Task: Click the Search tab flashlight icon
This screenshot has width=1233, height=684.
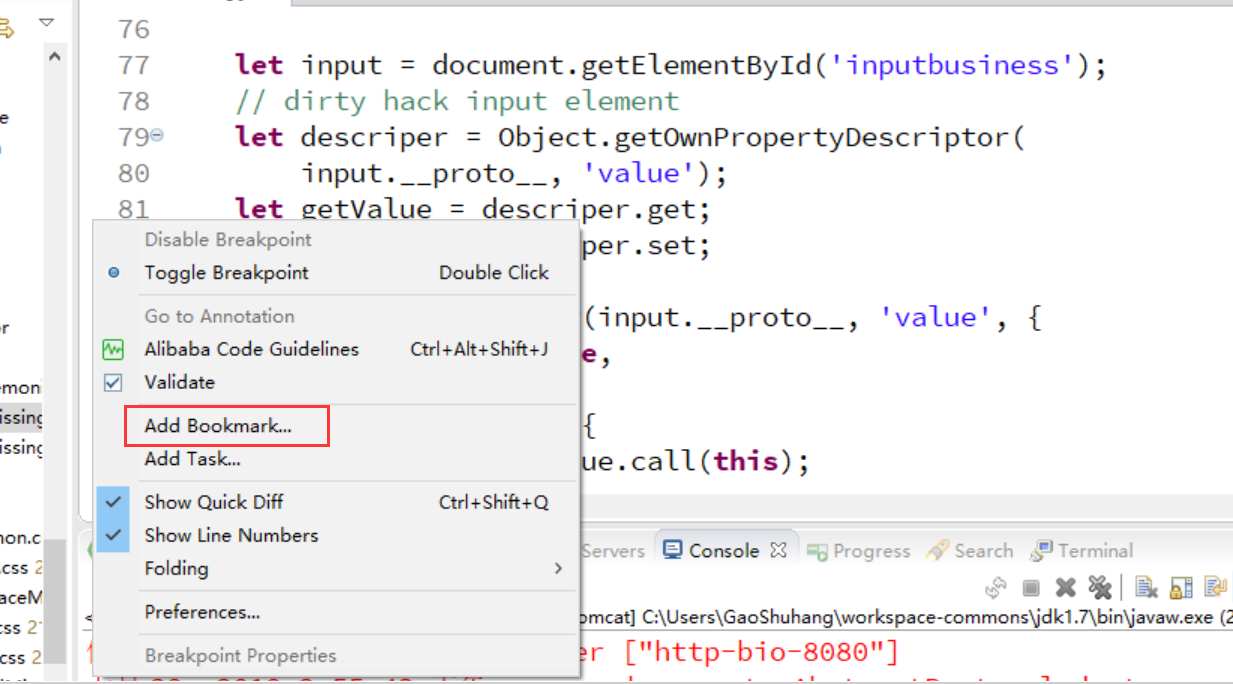Action: [937, 550]
